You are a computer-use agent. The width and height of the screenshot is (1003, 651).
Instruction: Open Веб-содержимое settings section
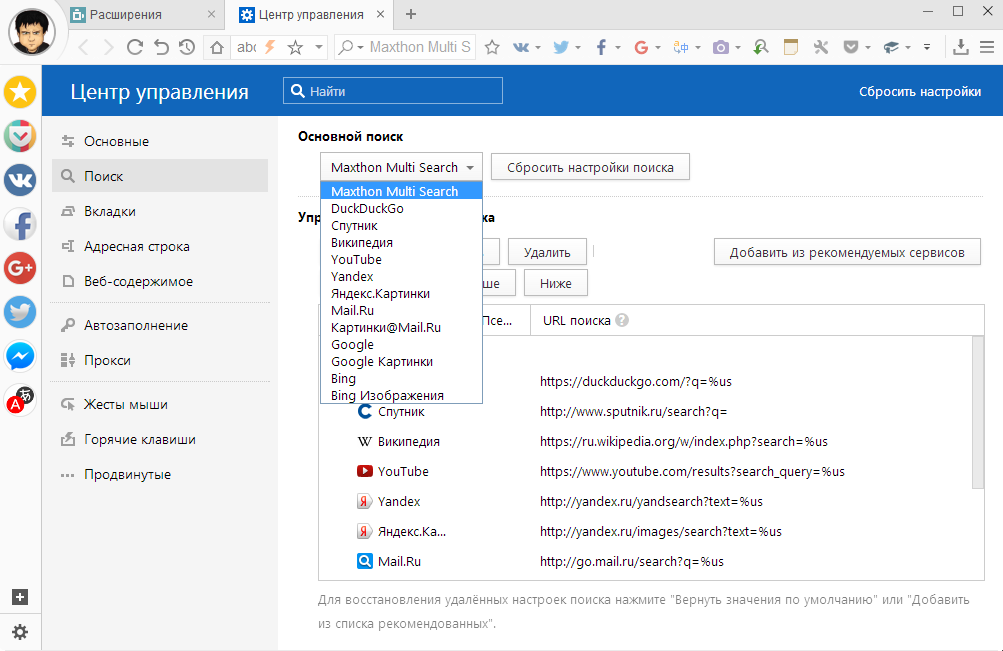coord(160,281)
